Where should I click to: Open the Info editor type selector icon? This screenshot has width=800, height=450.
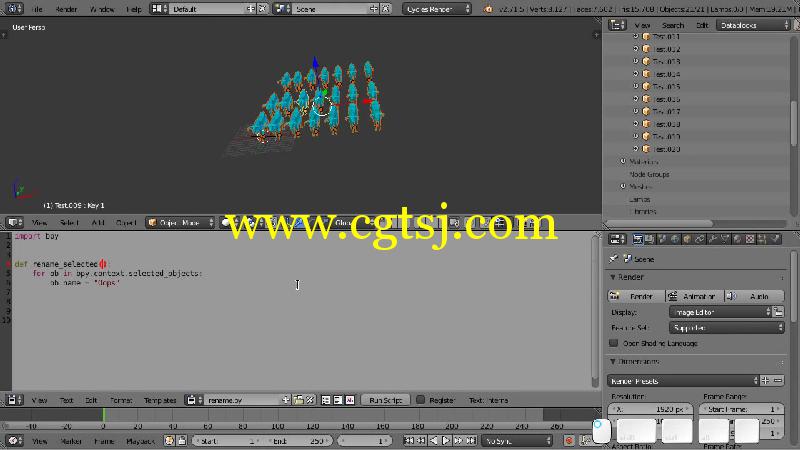[13, 9]
